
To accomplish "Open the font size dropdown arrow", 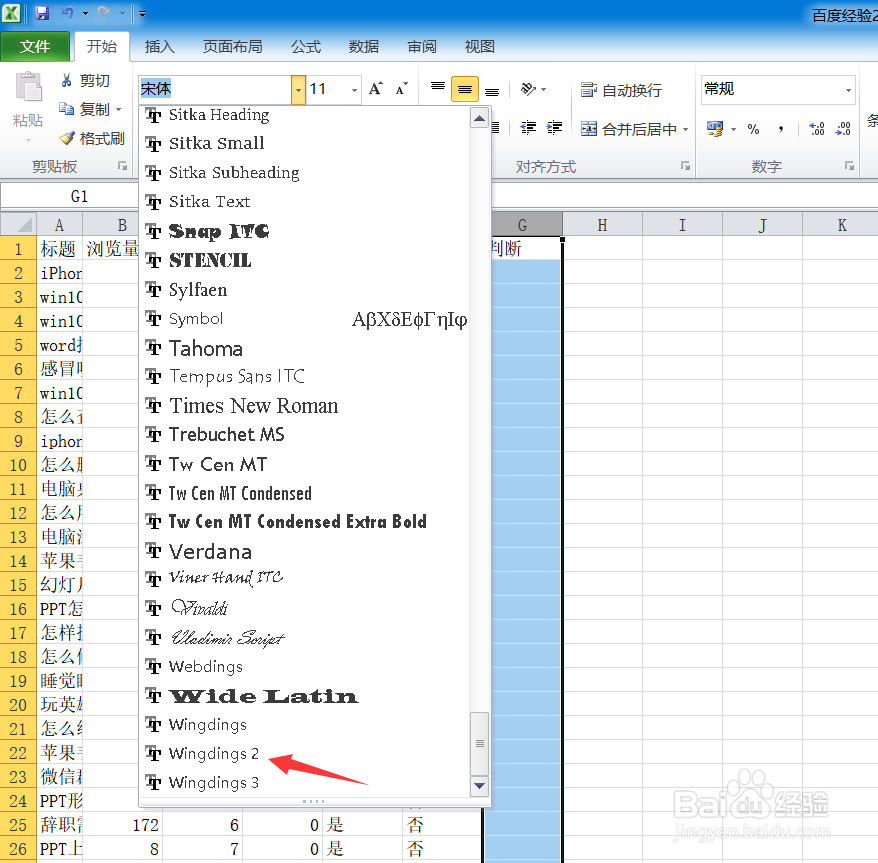I will coord(354,90).
